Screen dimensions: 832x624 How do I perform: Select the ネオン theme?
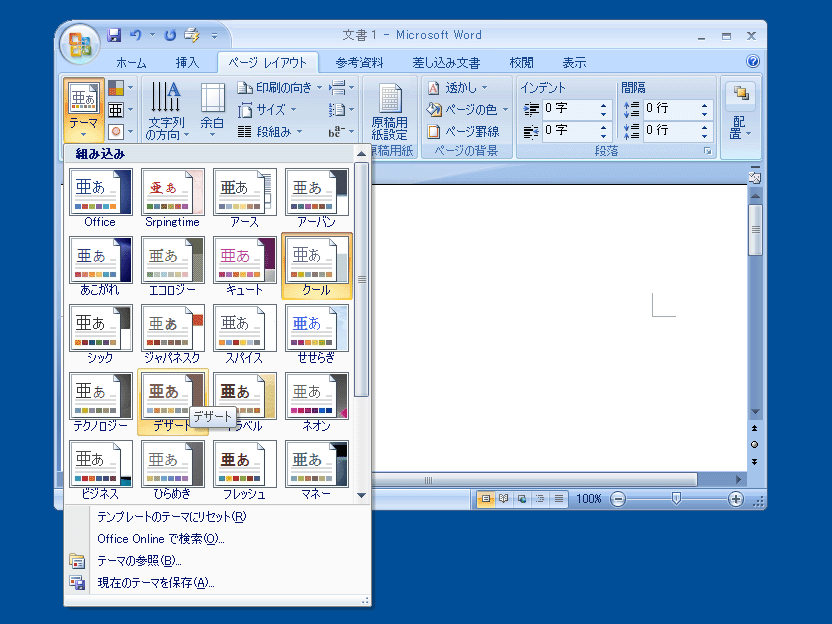(317, 402)
